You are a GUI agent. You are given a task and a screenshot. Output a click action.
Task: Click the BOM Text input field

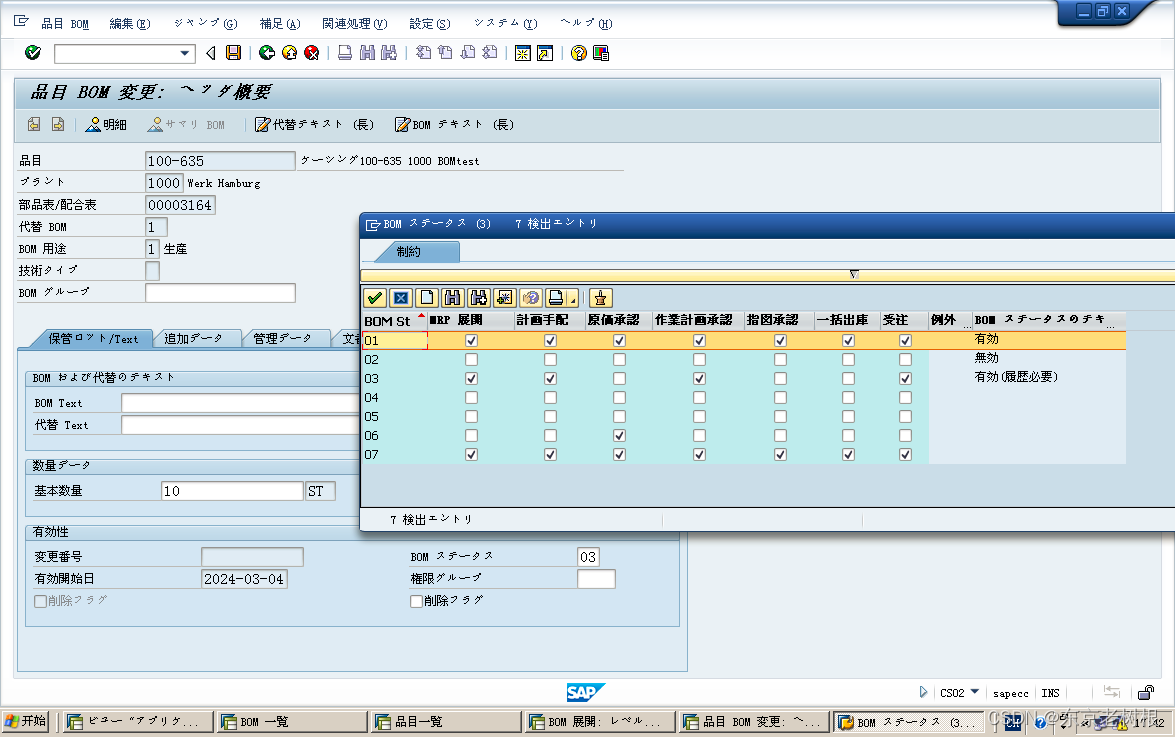coord(240,403)
